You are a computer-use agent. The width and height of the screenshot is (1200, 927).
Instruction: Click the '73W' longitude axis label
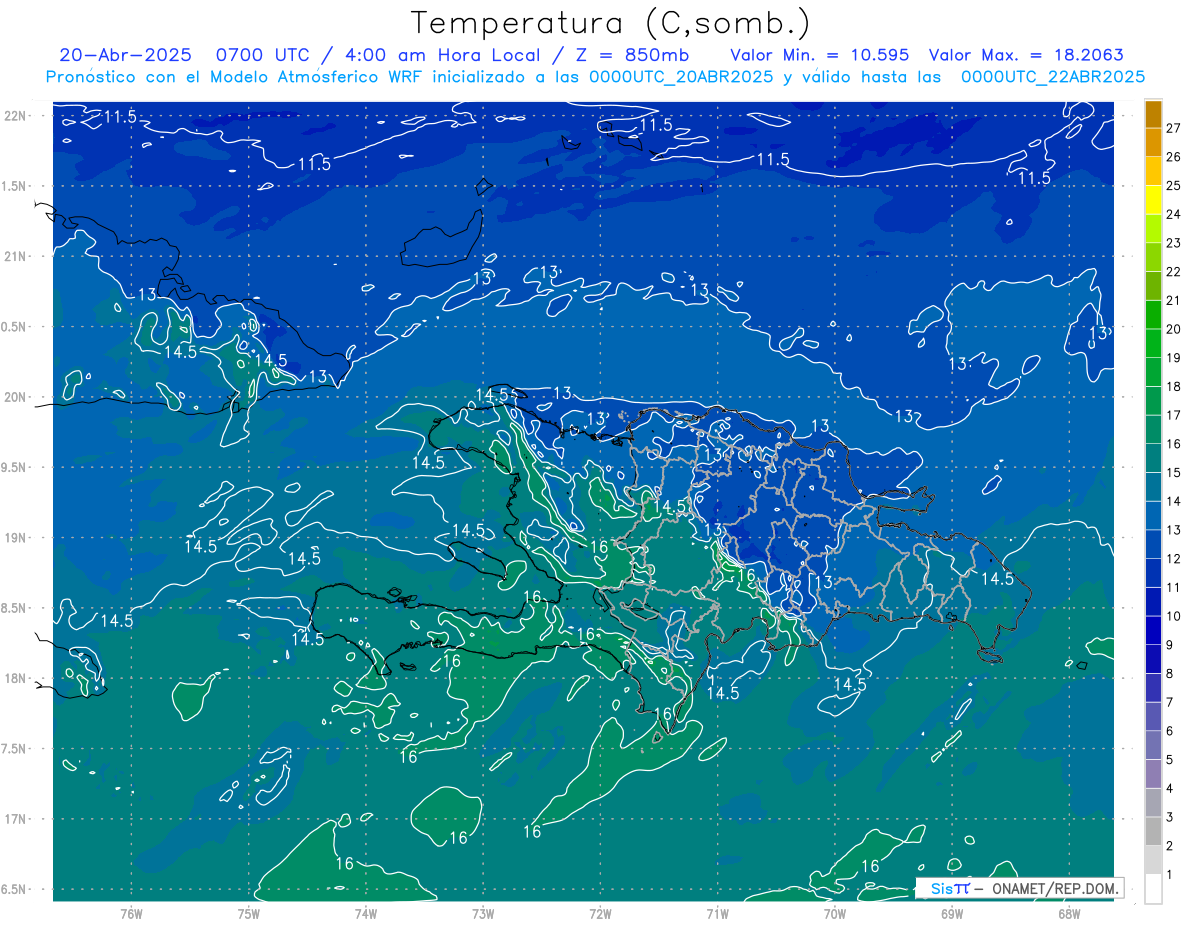[x=483, y=913]
